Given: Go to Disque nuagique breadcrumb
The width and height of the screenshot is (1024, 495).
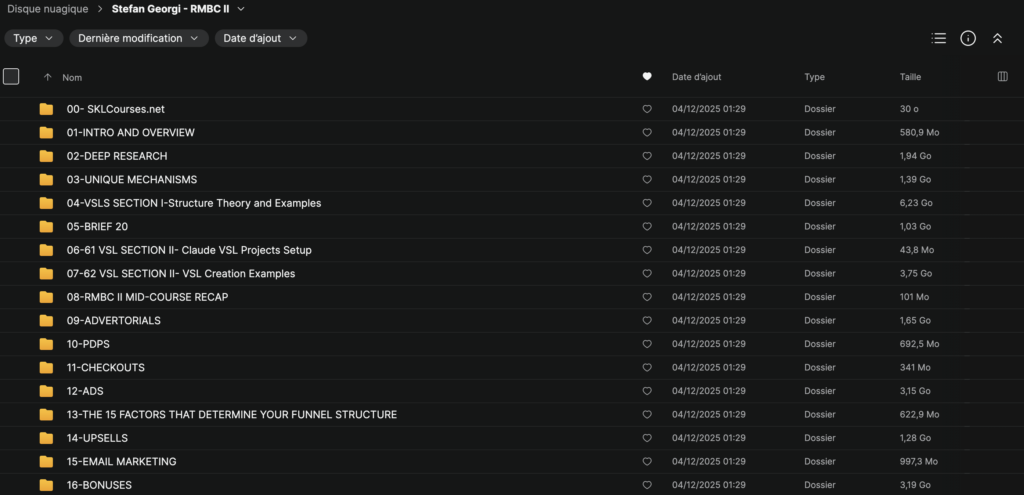Looking at the screenshot, I should coord(46,9).
